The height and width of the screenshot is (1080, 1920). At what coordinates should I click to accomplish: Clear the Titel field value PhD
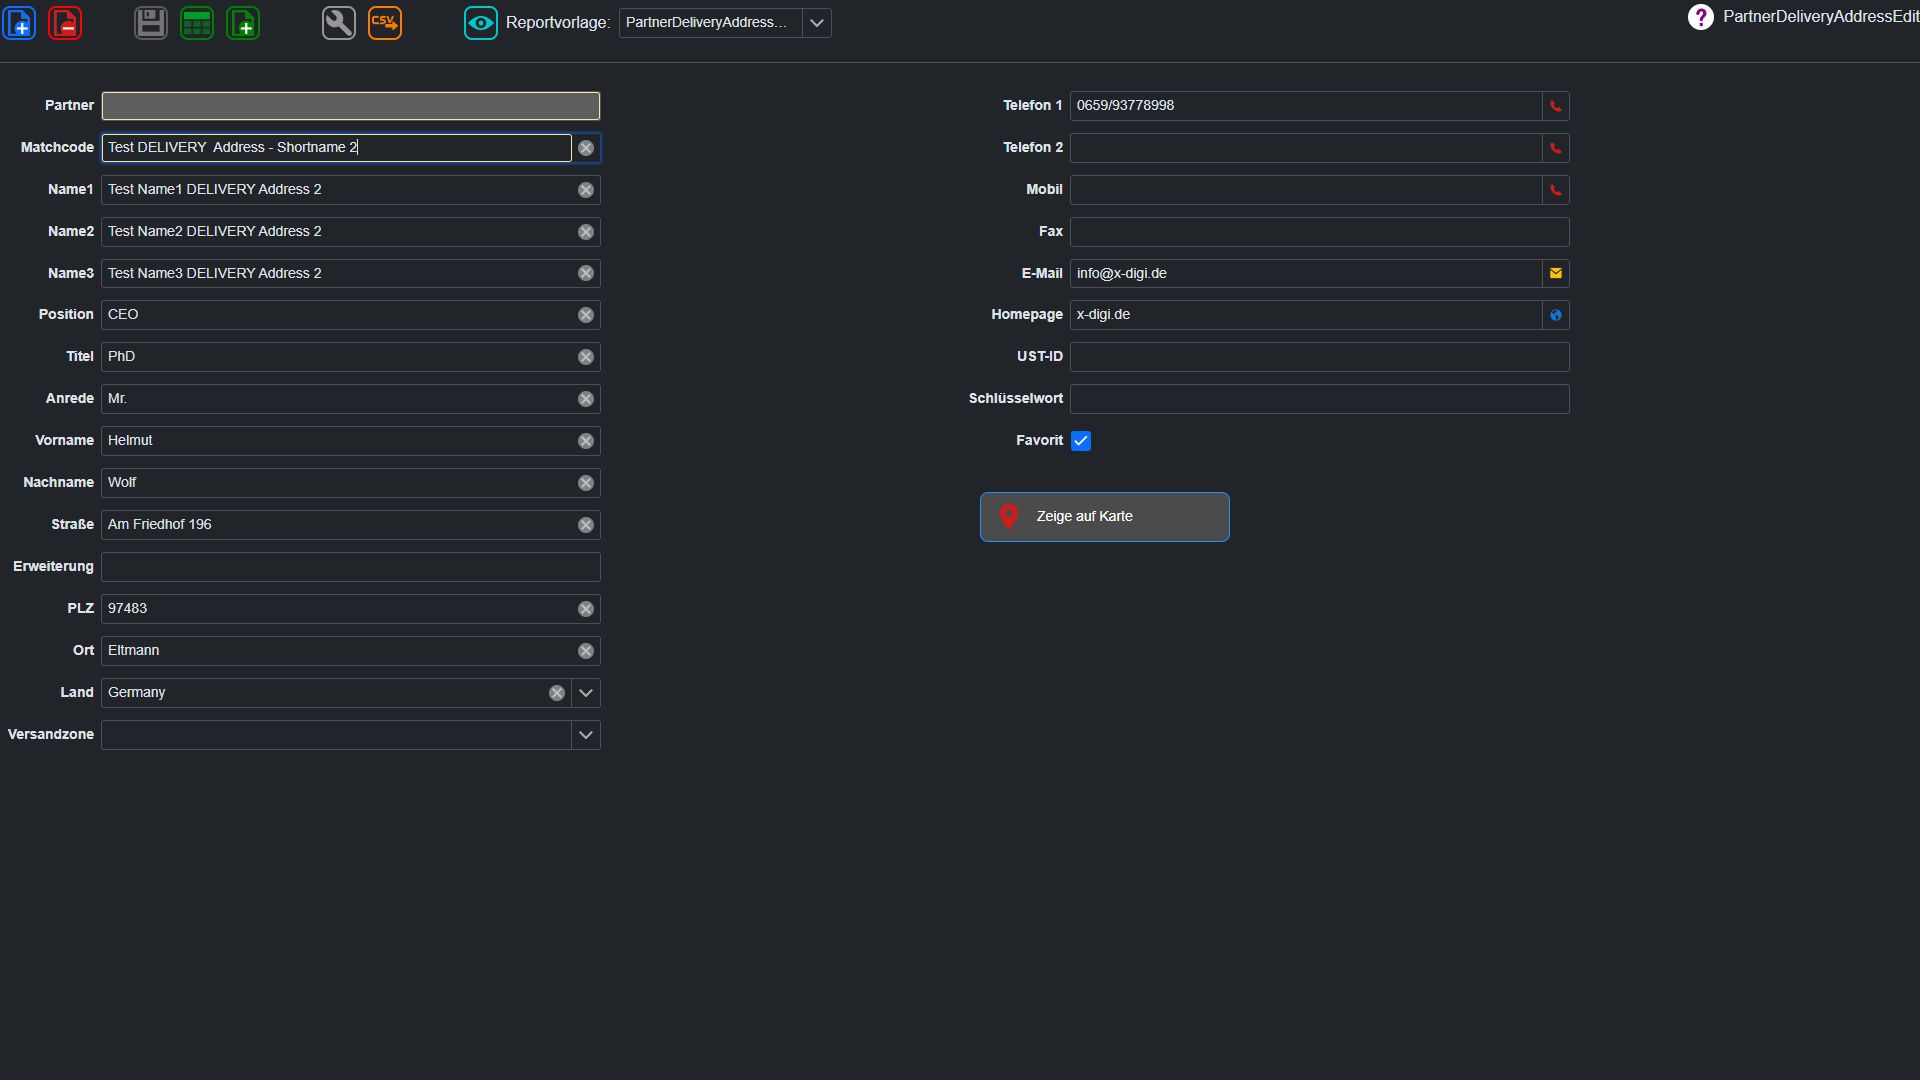(586, 357)
